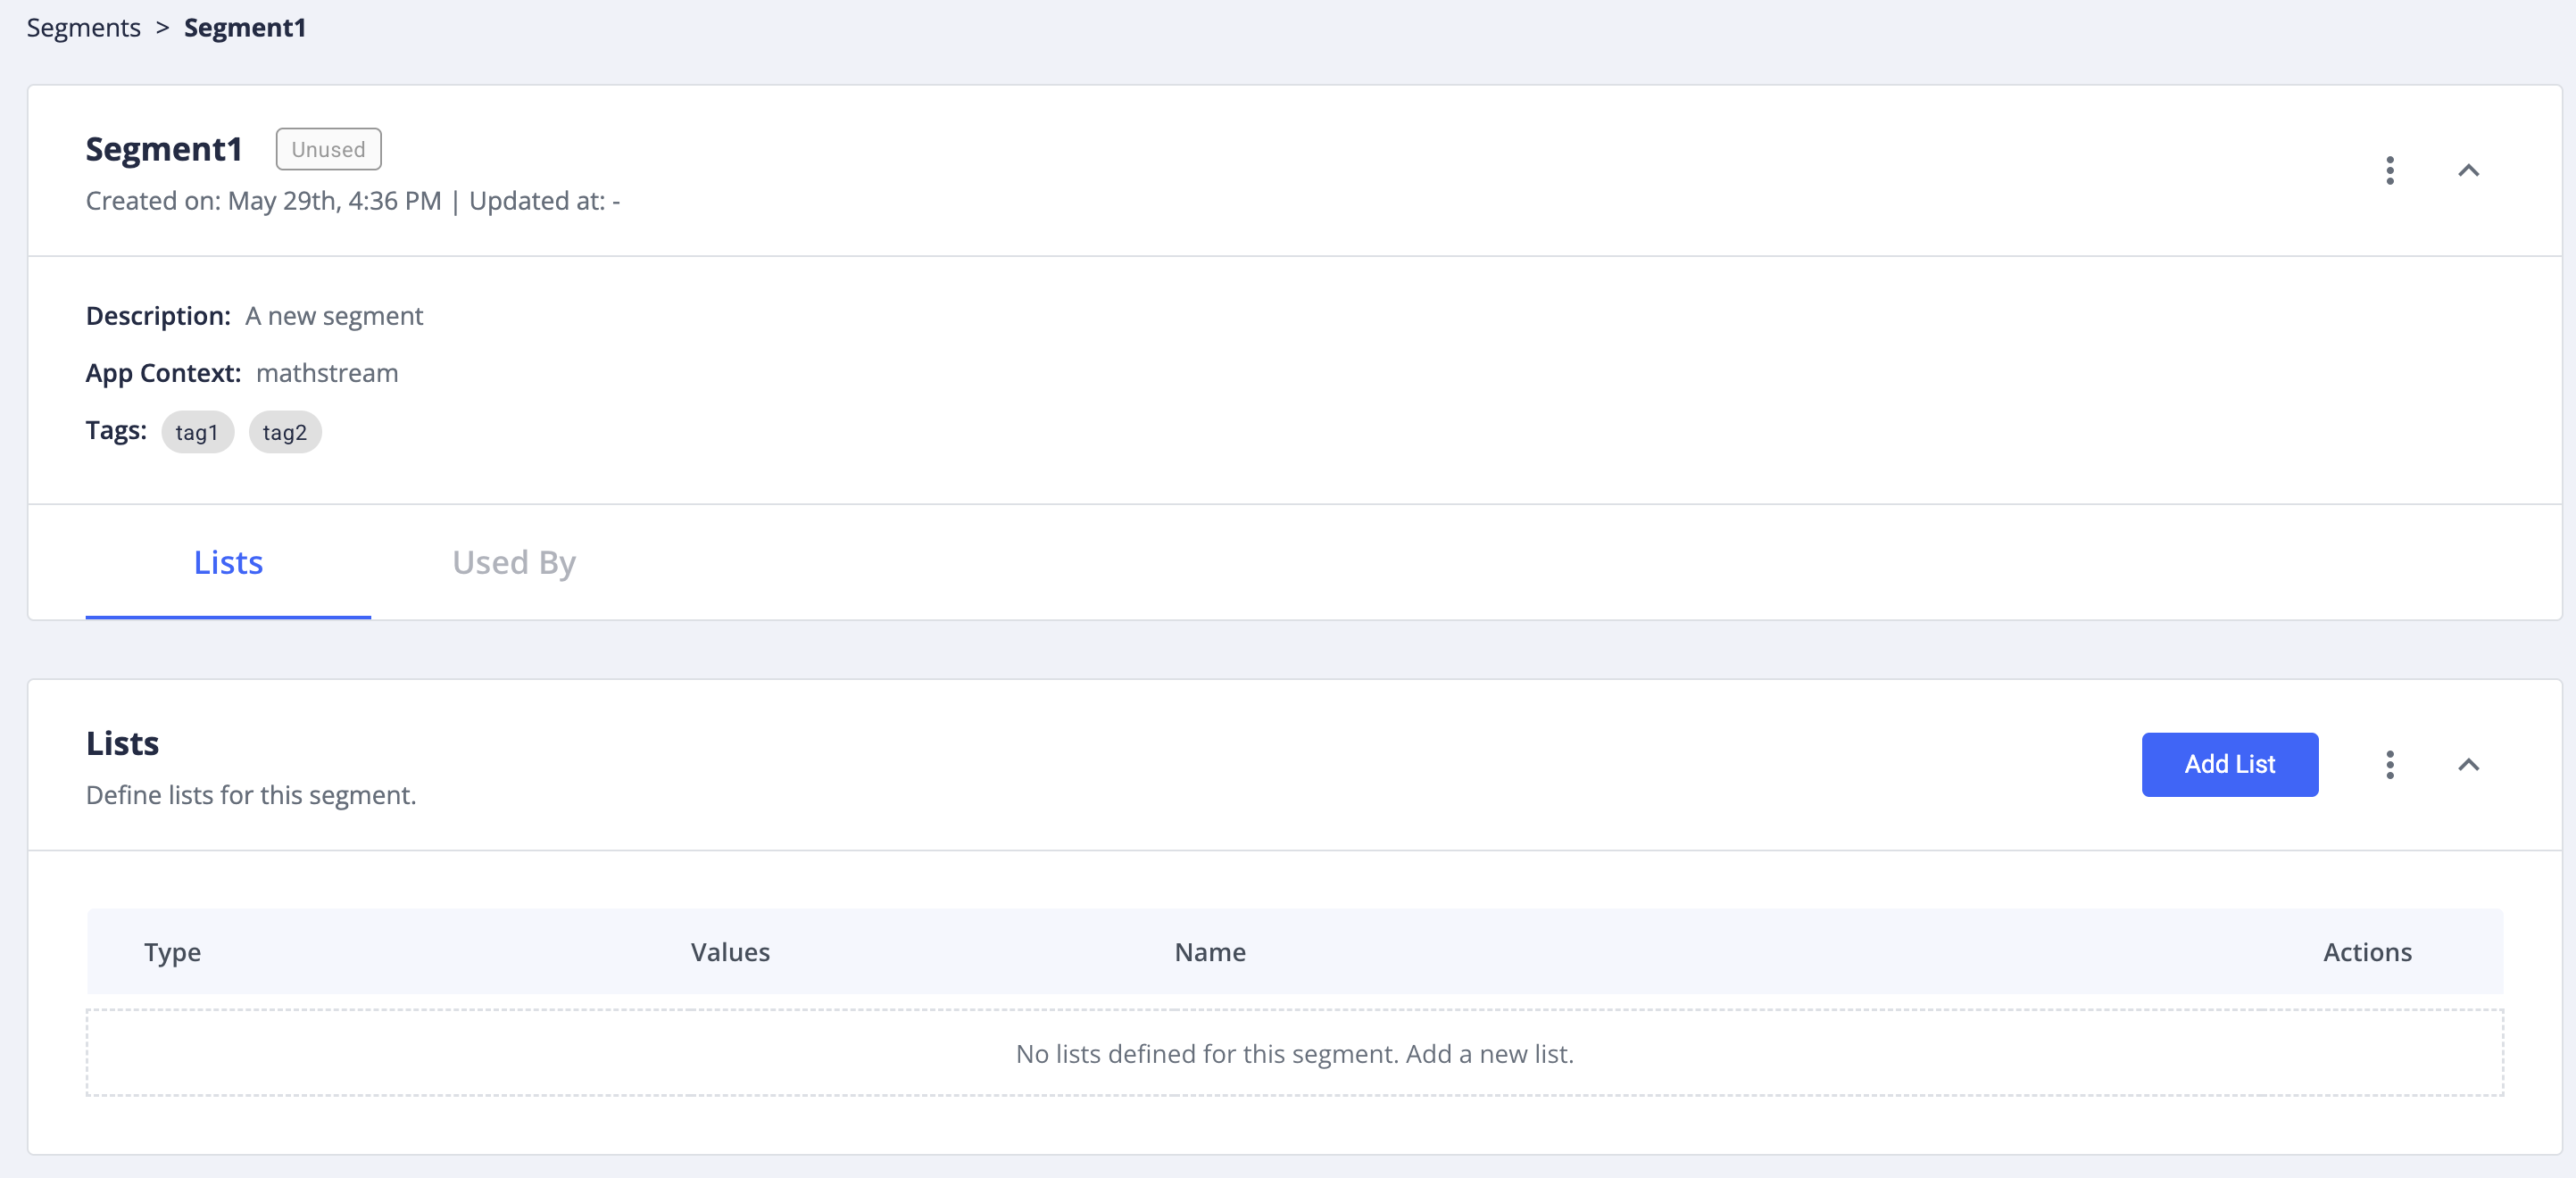
Task: Click the Segment1 breadcrumb item
Action: coord(244,28)
